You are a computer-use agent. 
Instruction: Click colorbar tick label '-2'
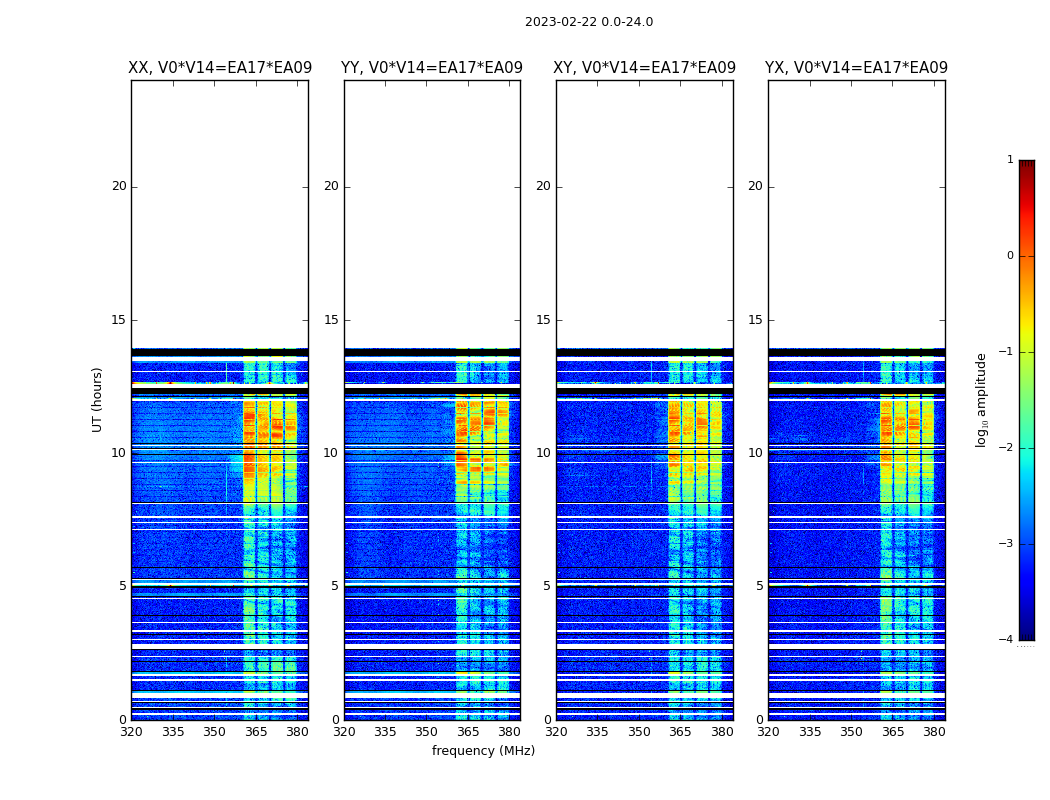[1008, 448]
